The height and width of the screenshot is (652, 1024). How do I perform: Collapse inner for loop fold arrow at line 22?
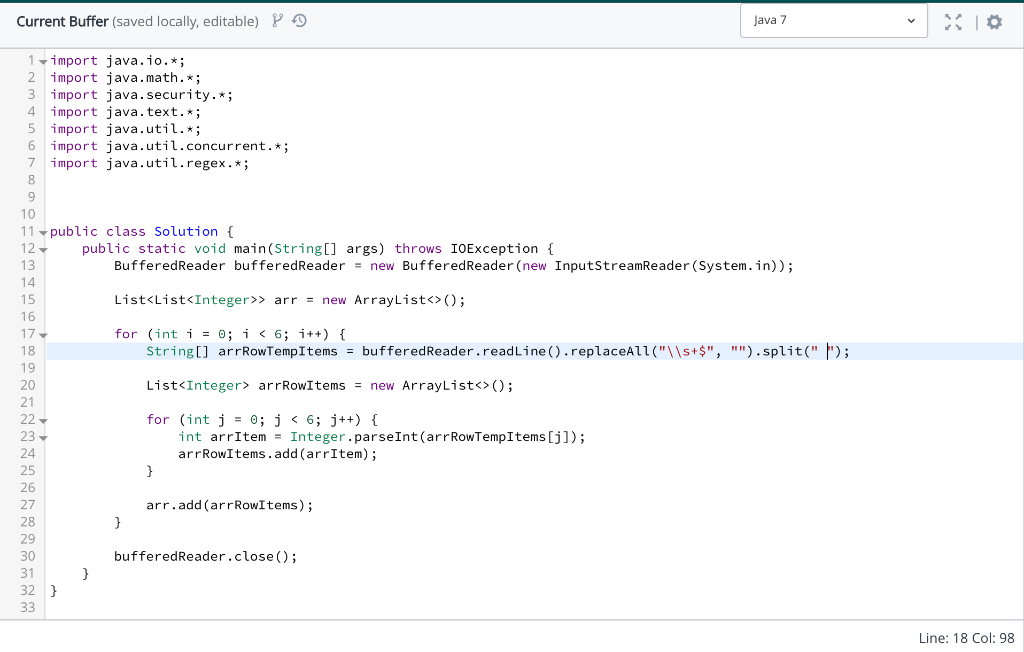[x=43, y=421]
